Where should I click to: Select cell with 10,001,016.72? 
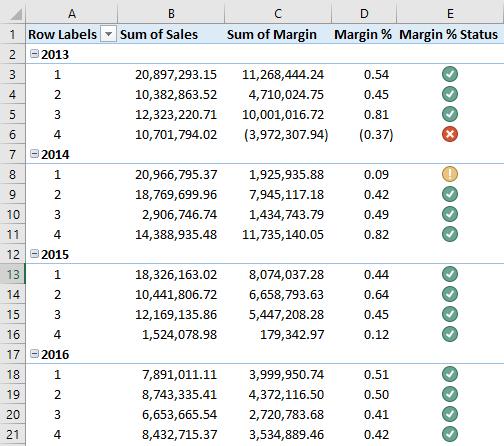click(278, 114)
